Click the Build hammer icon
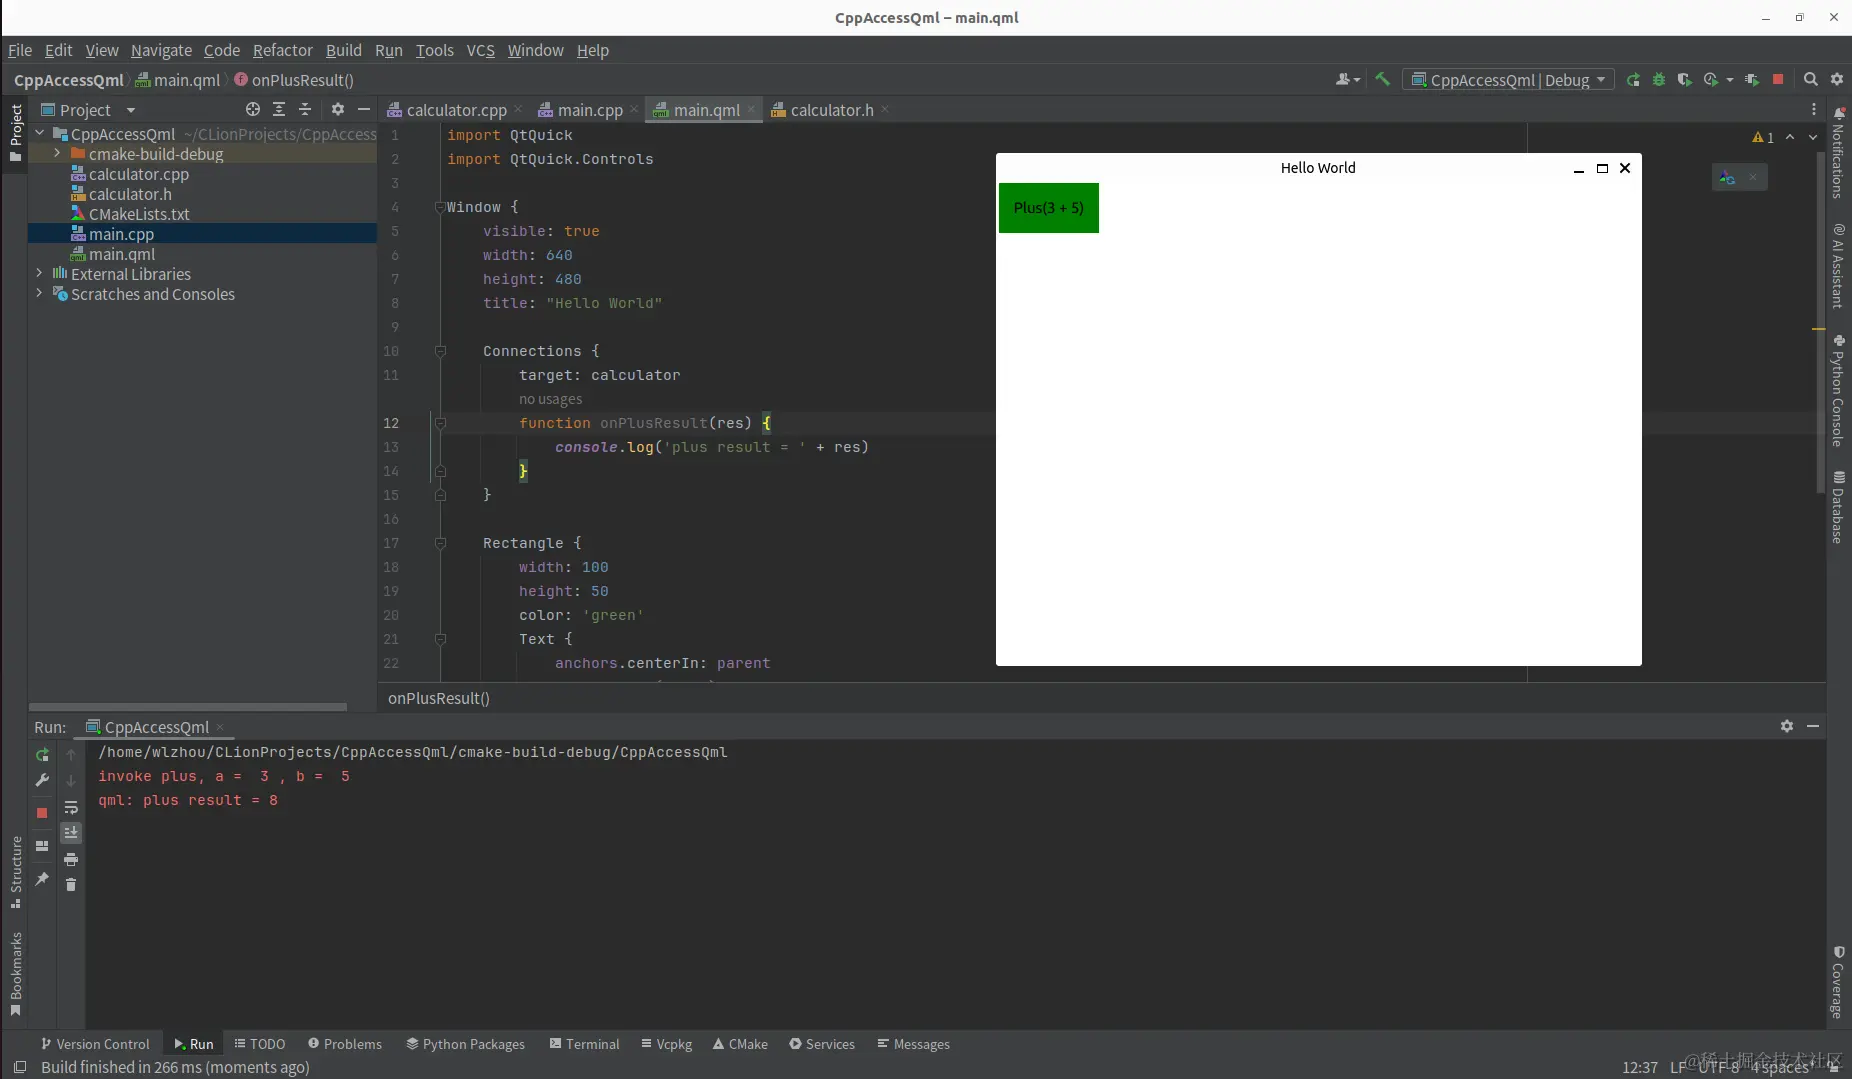The width and height of the screenshot is (1852, 1079). [1382, 79]
